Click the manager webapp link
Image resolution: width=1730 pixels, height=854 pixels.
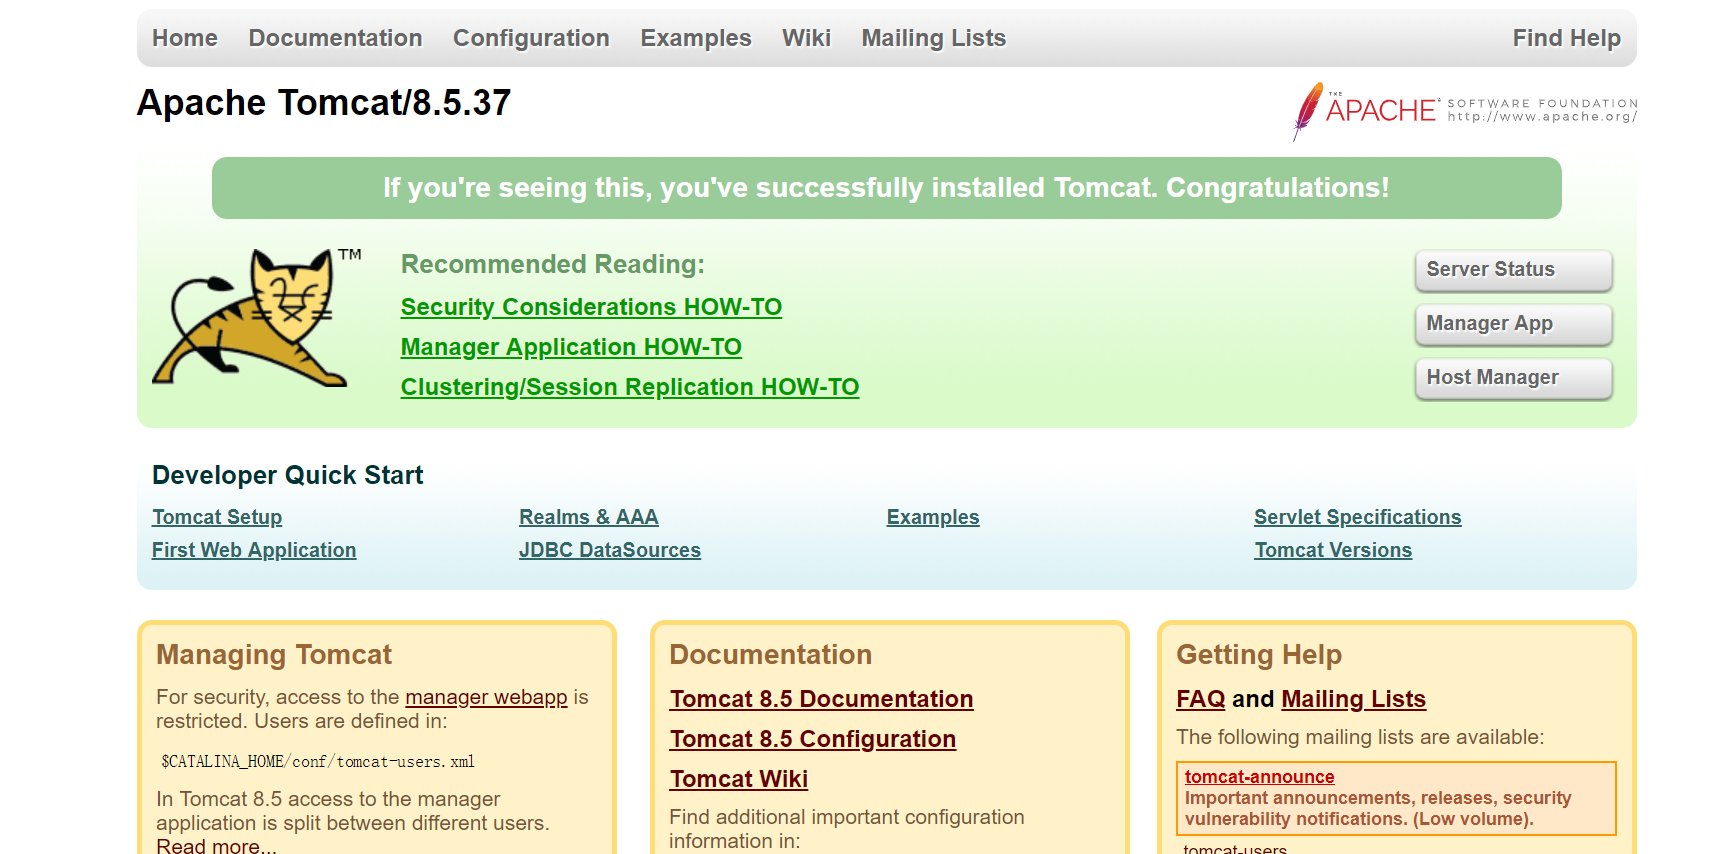click(x=486, y=697)
